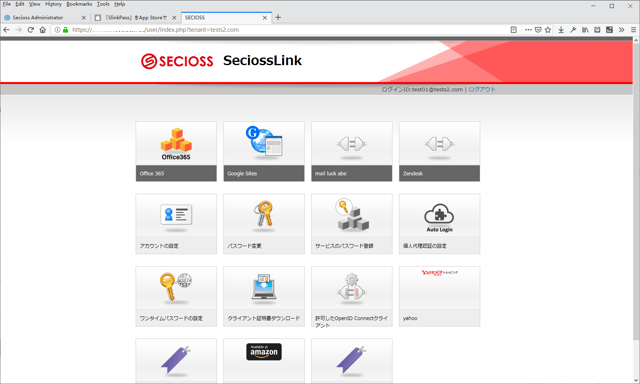Viewport: 640px width, 384px height.
Task: Open the Office 365 application tile
Action: [x=176, y=151]
